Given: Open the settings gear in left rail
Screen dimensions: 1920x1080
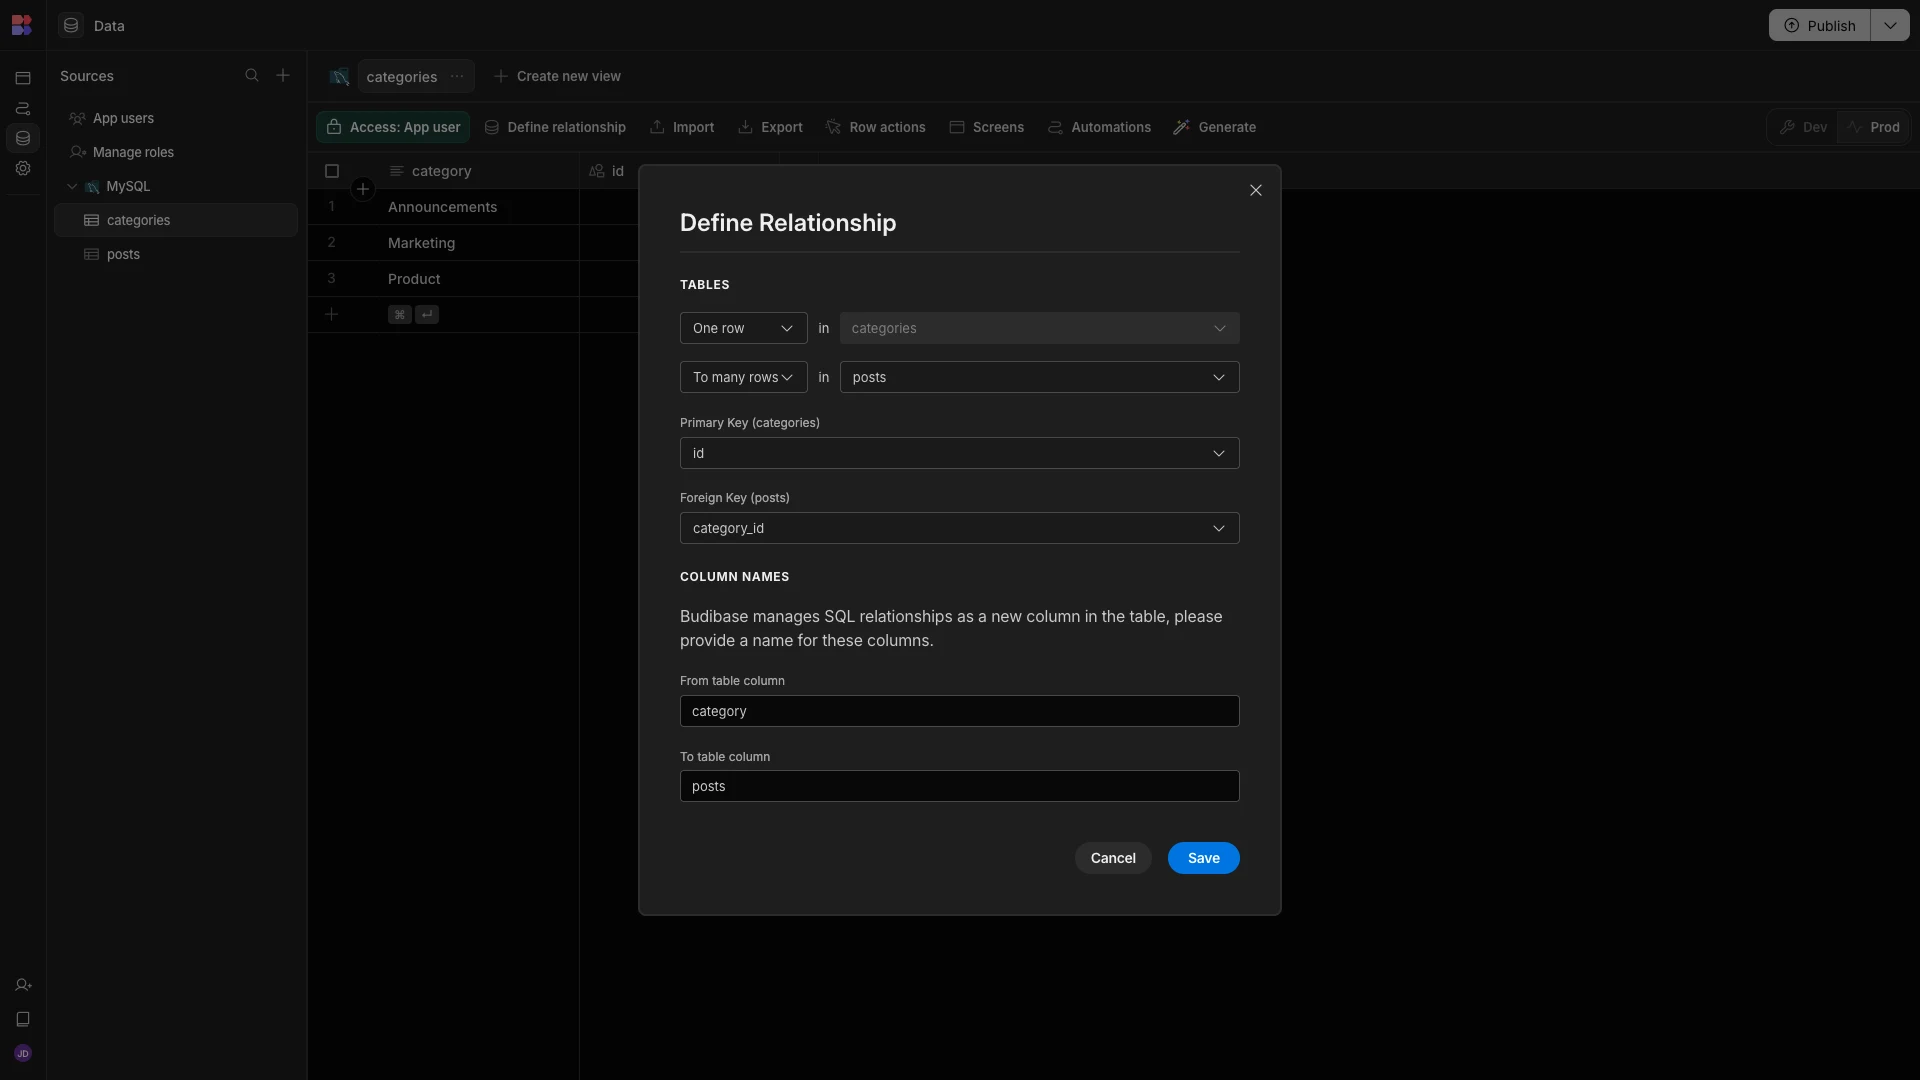Looking at the screenshot, I should tap(23, 168).
